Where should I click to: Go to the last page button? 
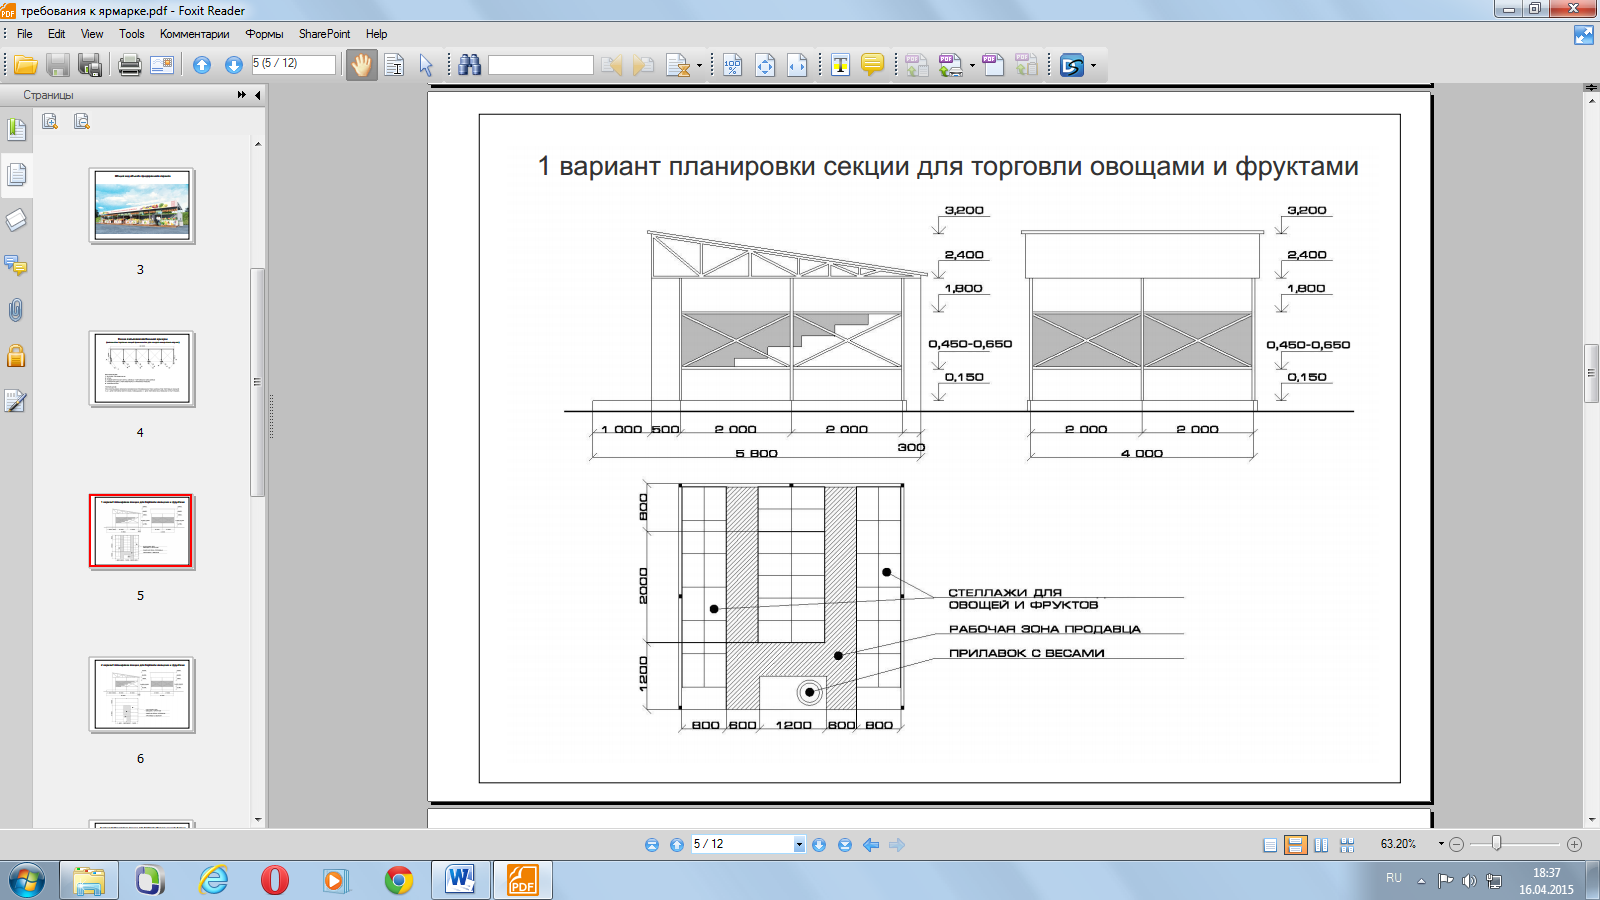[845, 845]
